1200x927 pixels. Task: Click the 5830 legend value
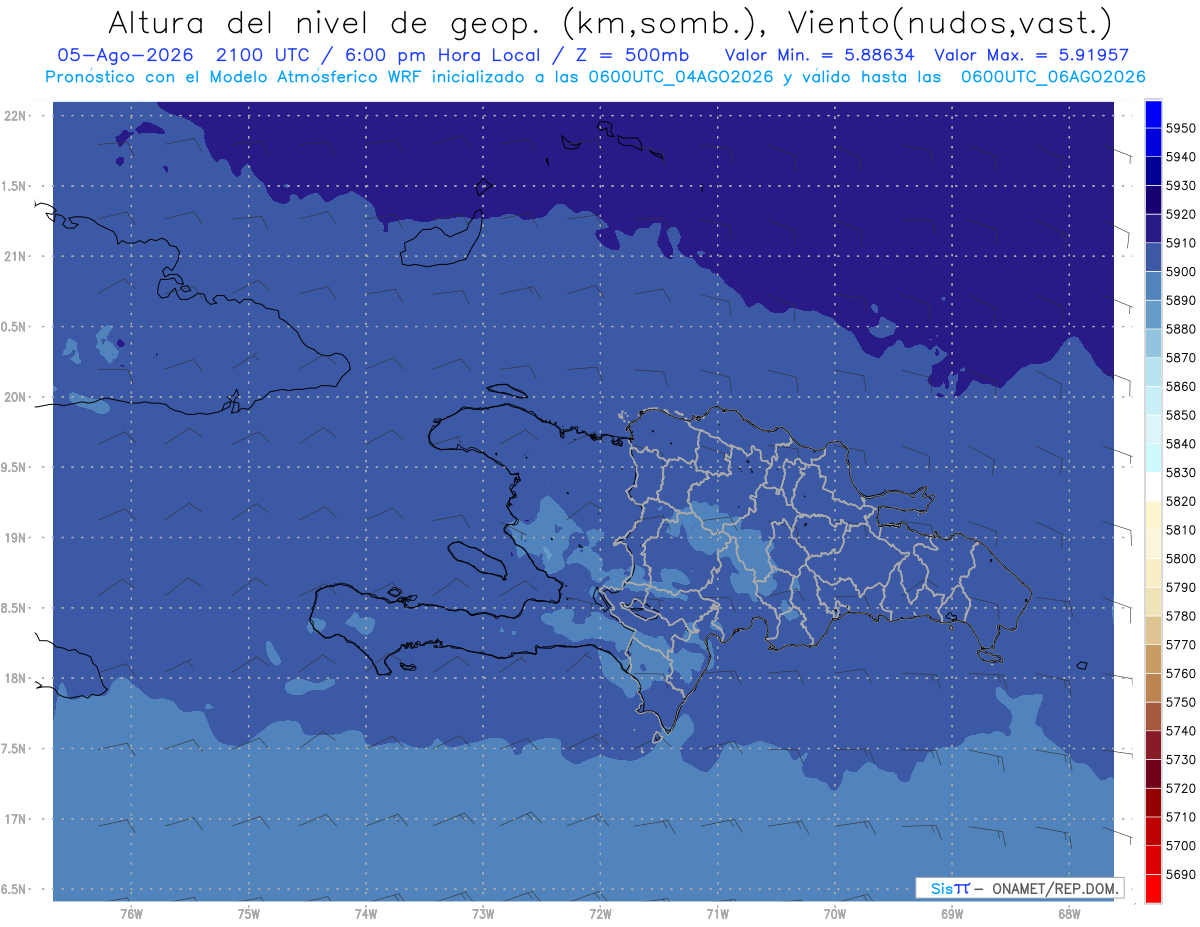(x=1181, y=472)
